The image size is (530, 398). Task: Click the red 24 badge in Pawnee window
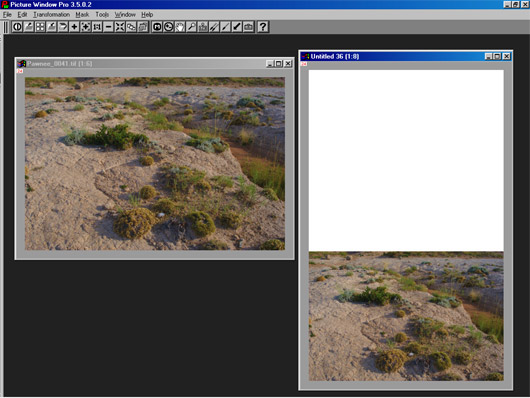[20, 71]
